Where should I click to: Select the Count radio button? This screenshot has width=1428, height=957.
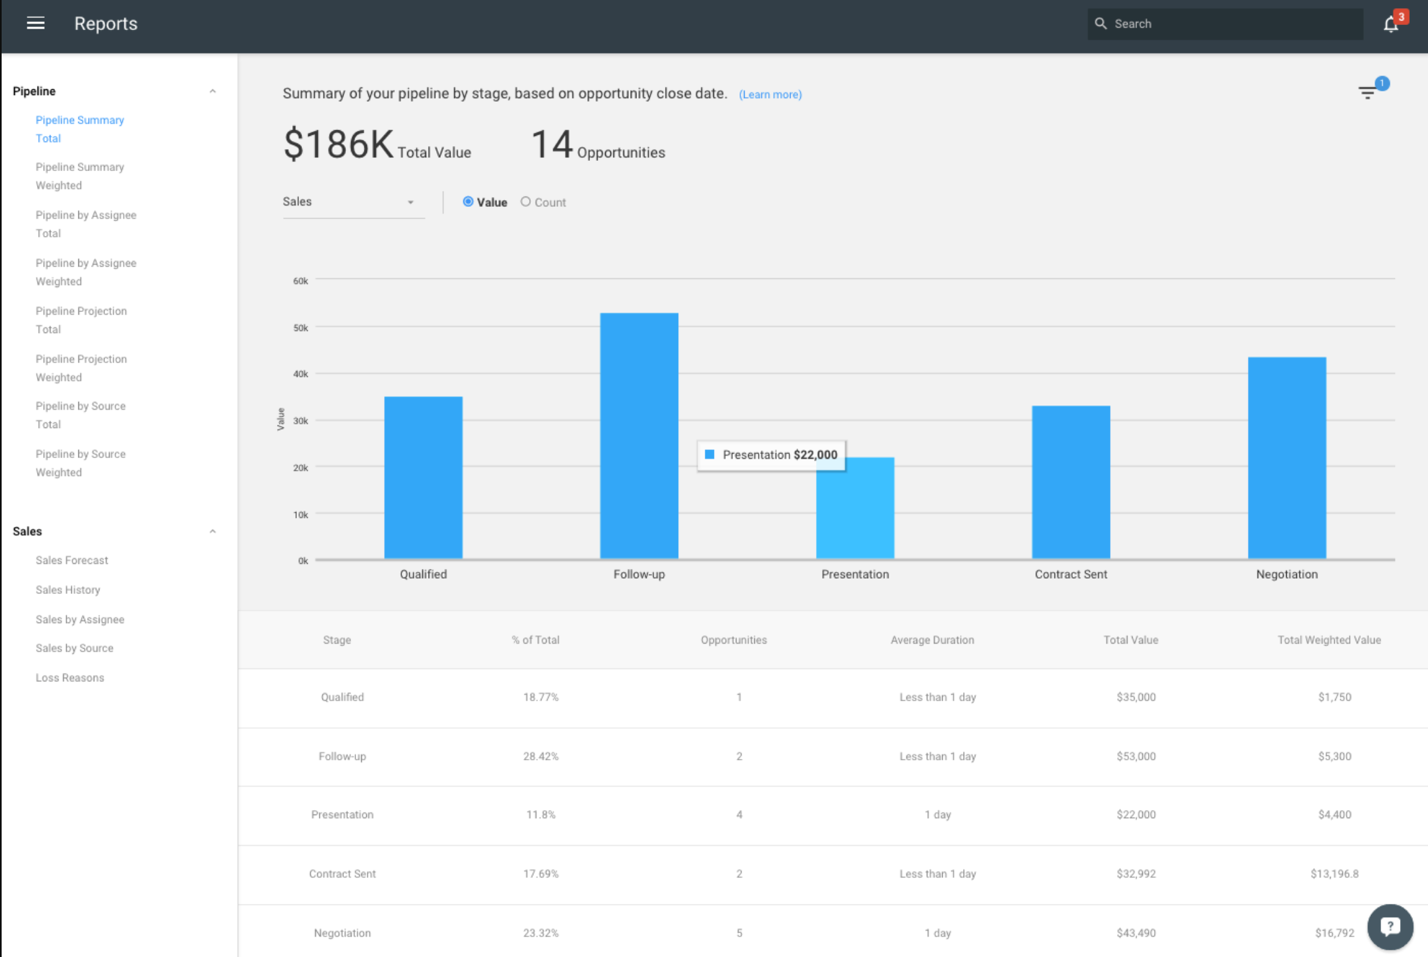coord(526,202)
